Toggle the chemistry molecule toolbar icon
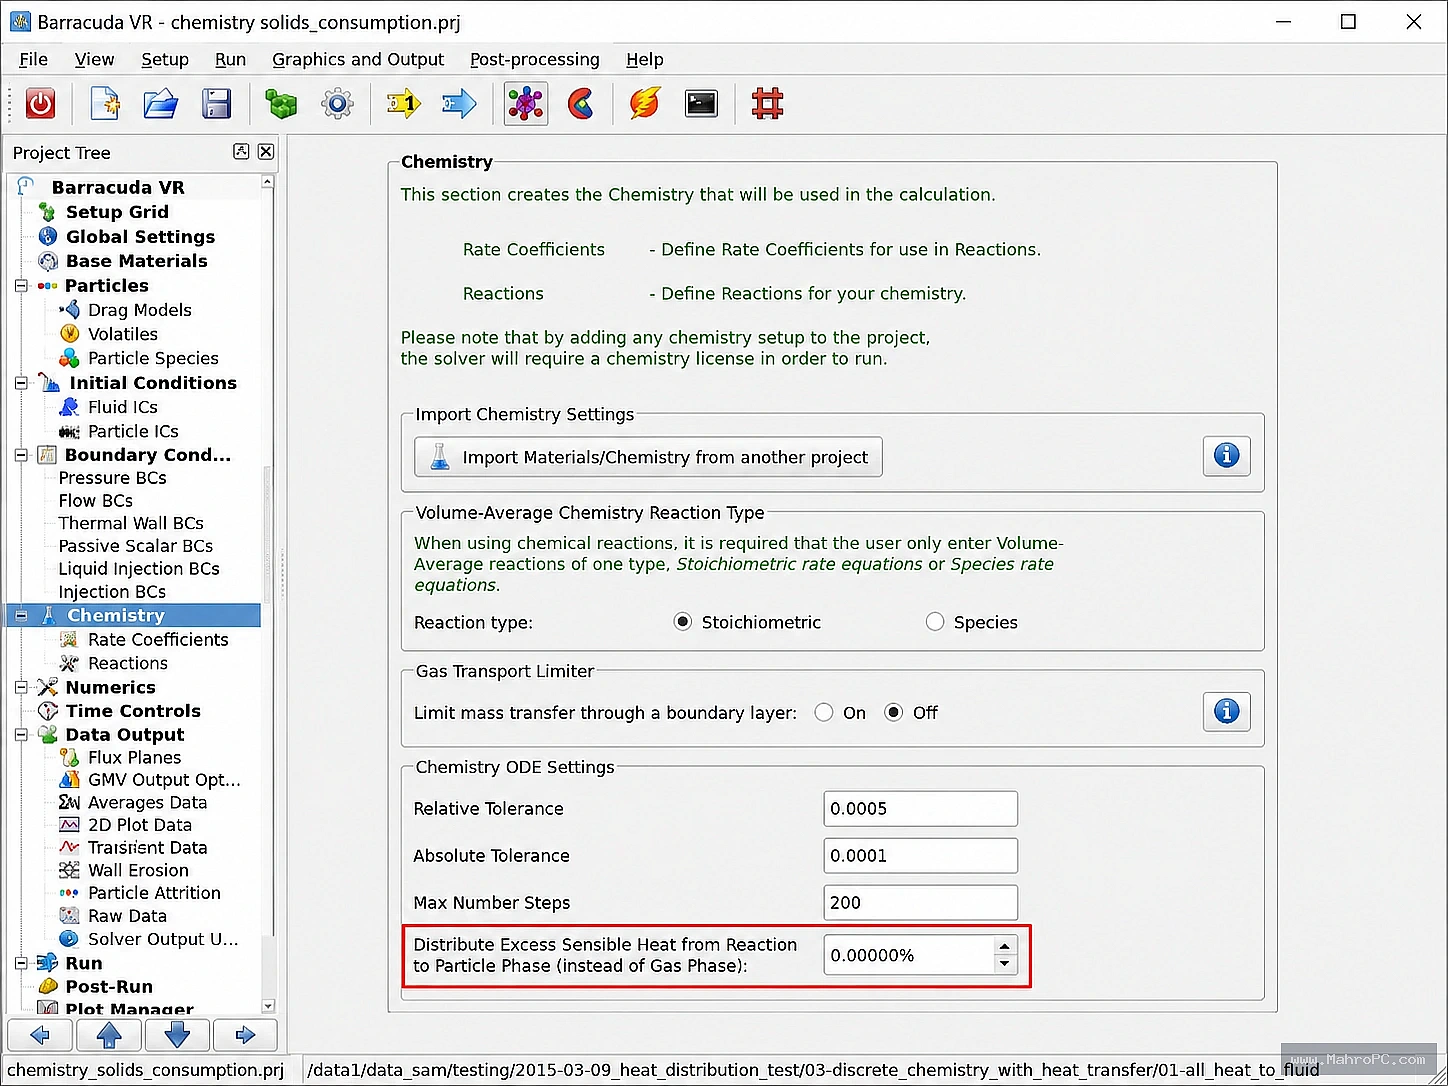Viewport: 1448px width, 1086px height. [x=525, y=103]
